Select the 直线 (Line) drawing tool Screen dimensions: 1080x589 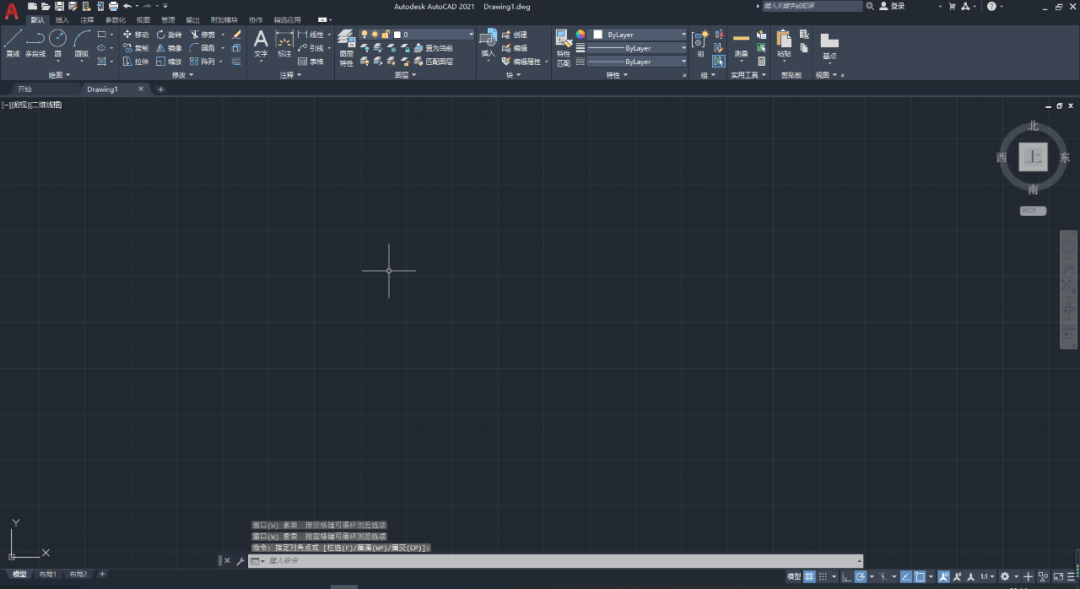pos(13,42)
